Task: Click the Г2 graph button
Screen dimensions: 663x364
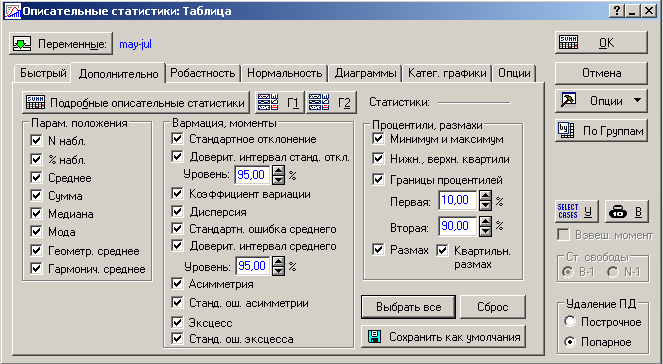Action: tap(331, 103)
